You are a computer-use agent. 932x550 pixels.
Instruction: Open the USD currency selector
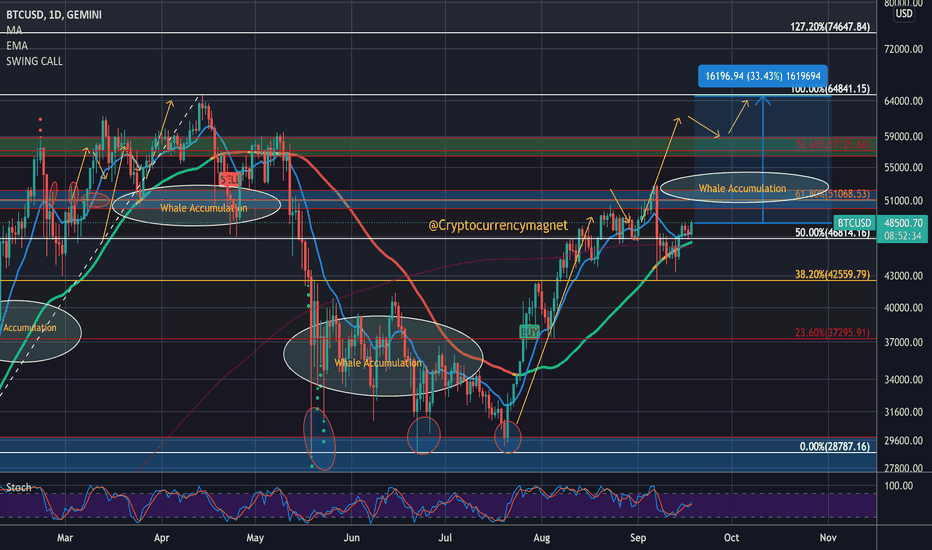pyautogui.click(x=904, y=13)
